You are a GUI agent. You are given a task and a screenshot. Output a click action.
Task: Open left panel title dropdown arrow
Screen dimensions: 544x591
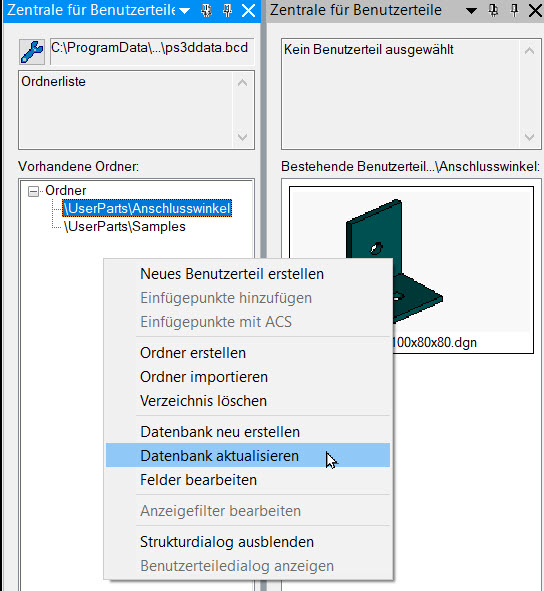pyautogui.click(x=184, y=11)
